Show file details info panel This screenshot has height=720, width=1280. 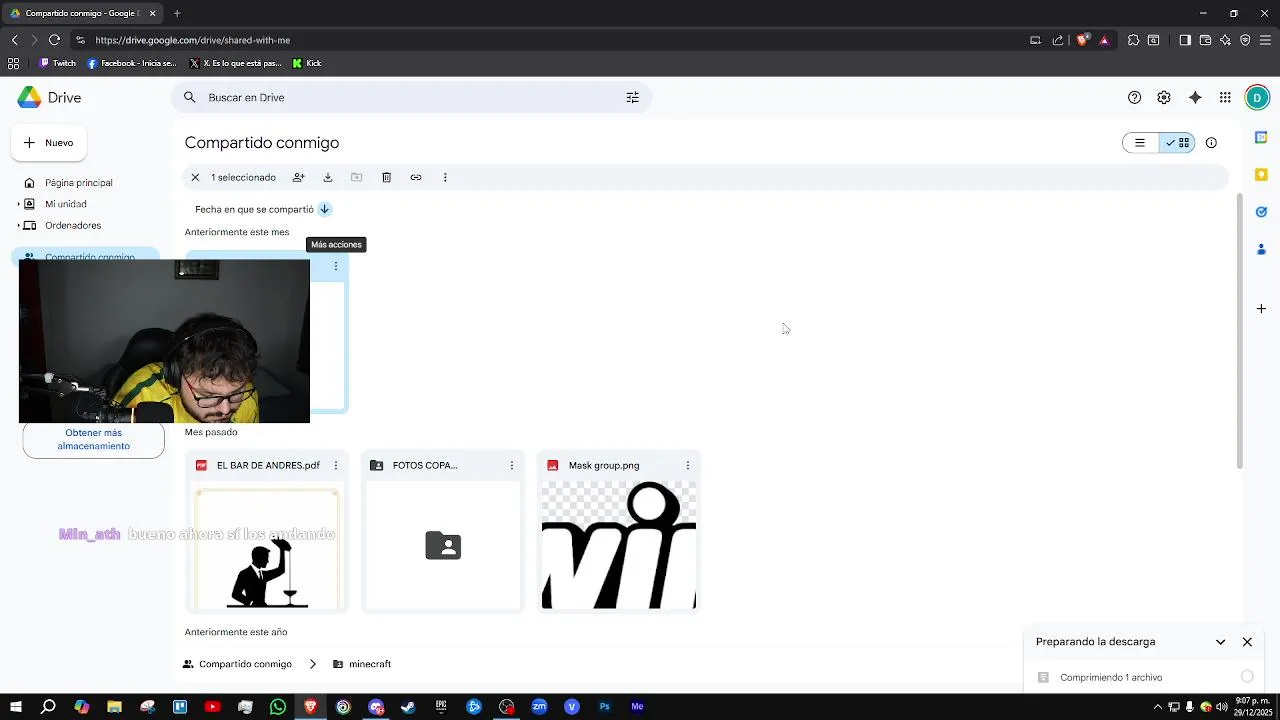click(x=1211, y=143)
